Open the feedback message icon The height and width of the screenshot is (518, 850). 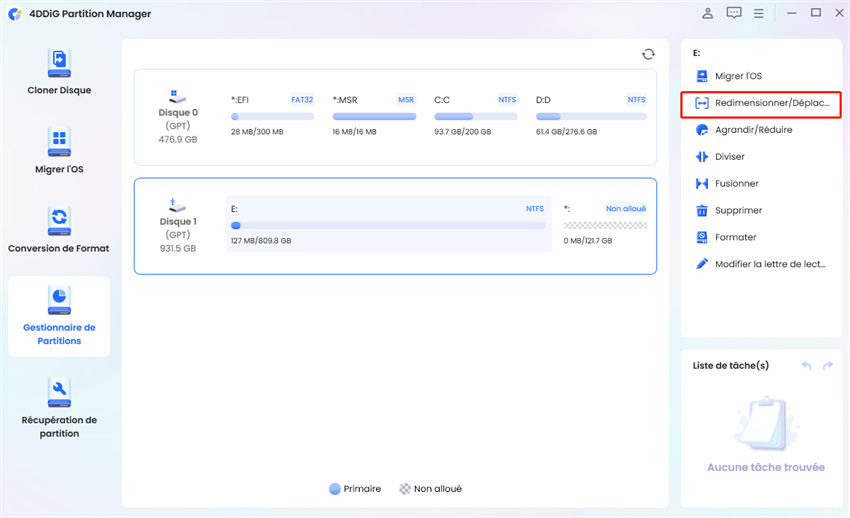click(734, 13)
